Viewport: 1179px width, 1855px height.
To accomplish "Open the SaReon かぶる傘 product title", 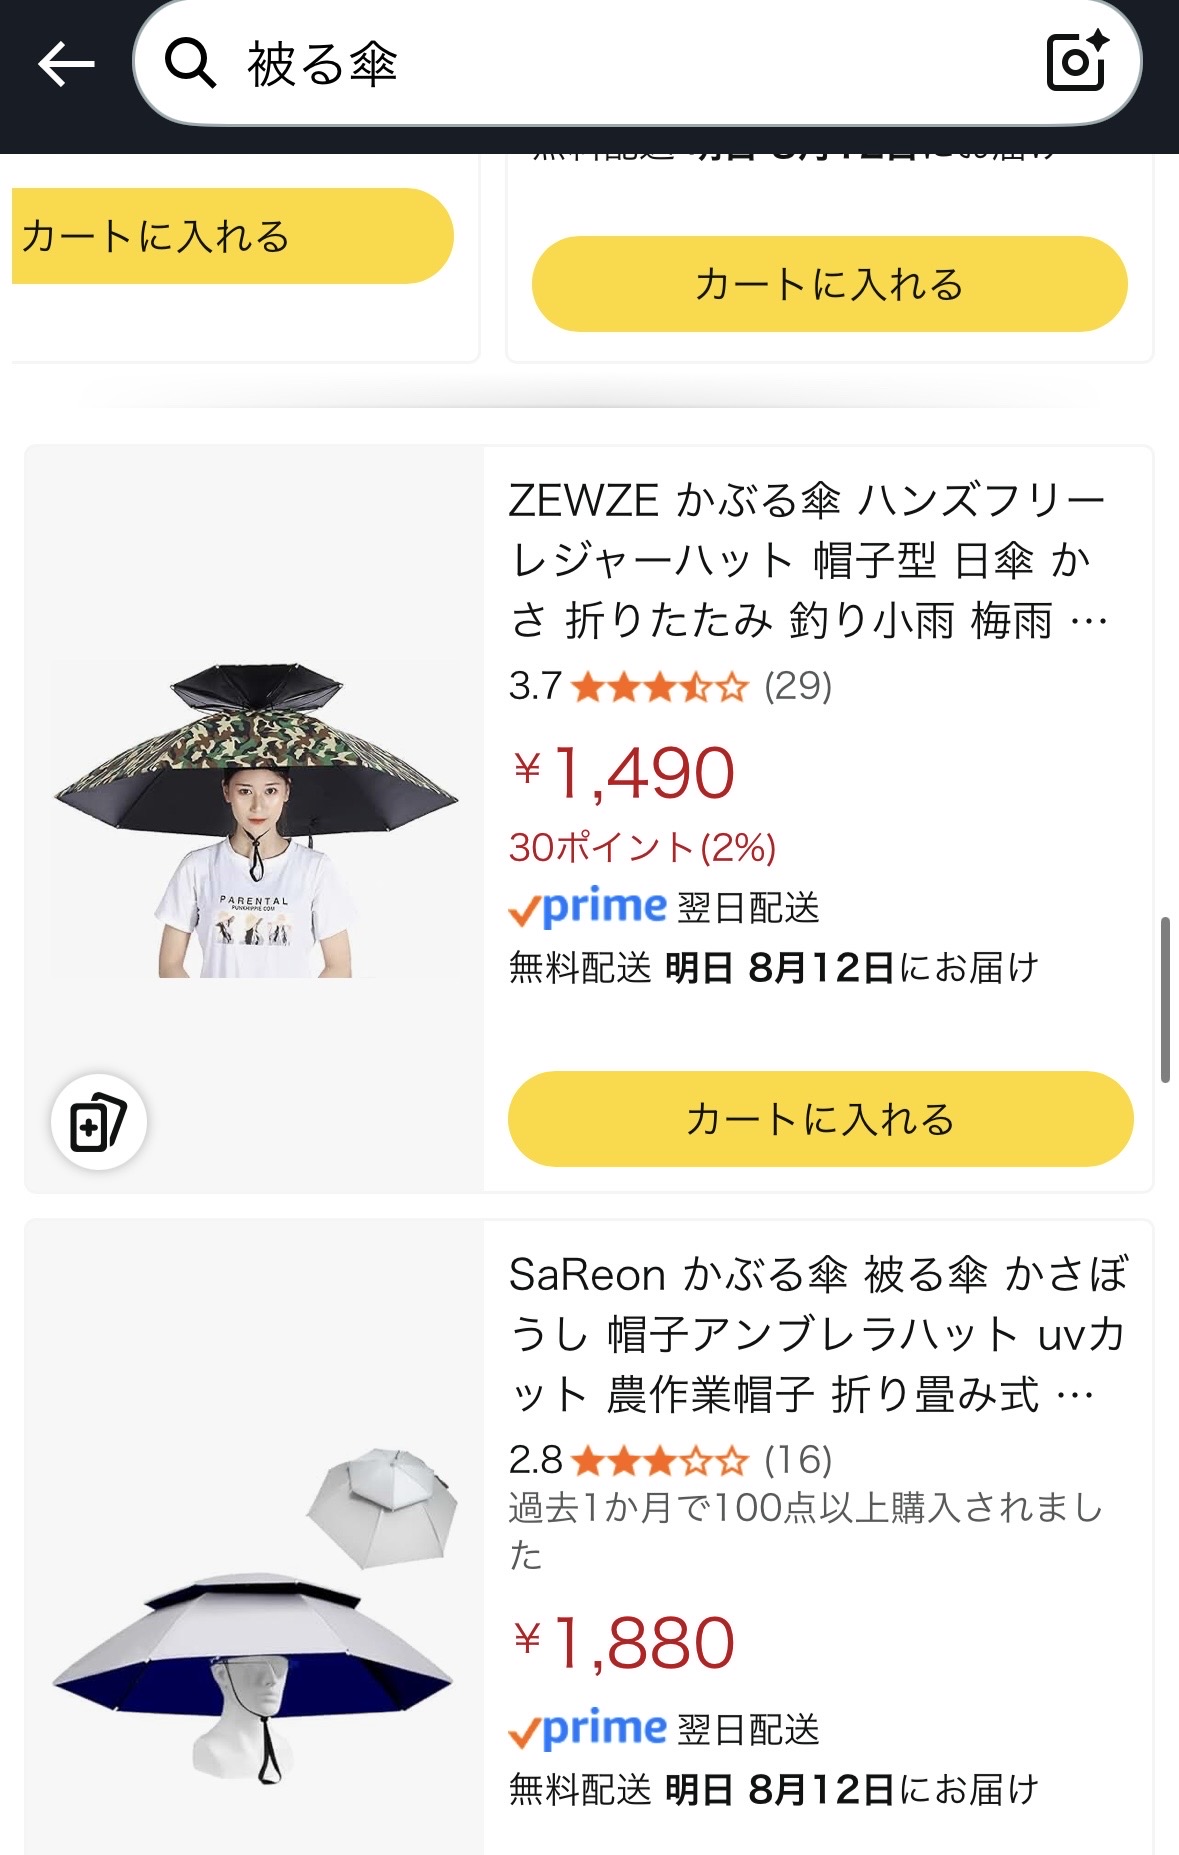I will [816, 1334].
